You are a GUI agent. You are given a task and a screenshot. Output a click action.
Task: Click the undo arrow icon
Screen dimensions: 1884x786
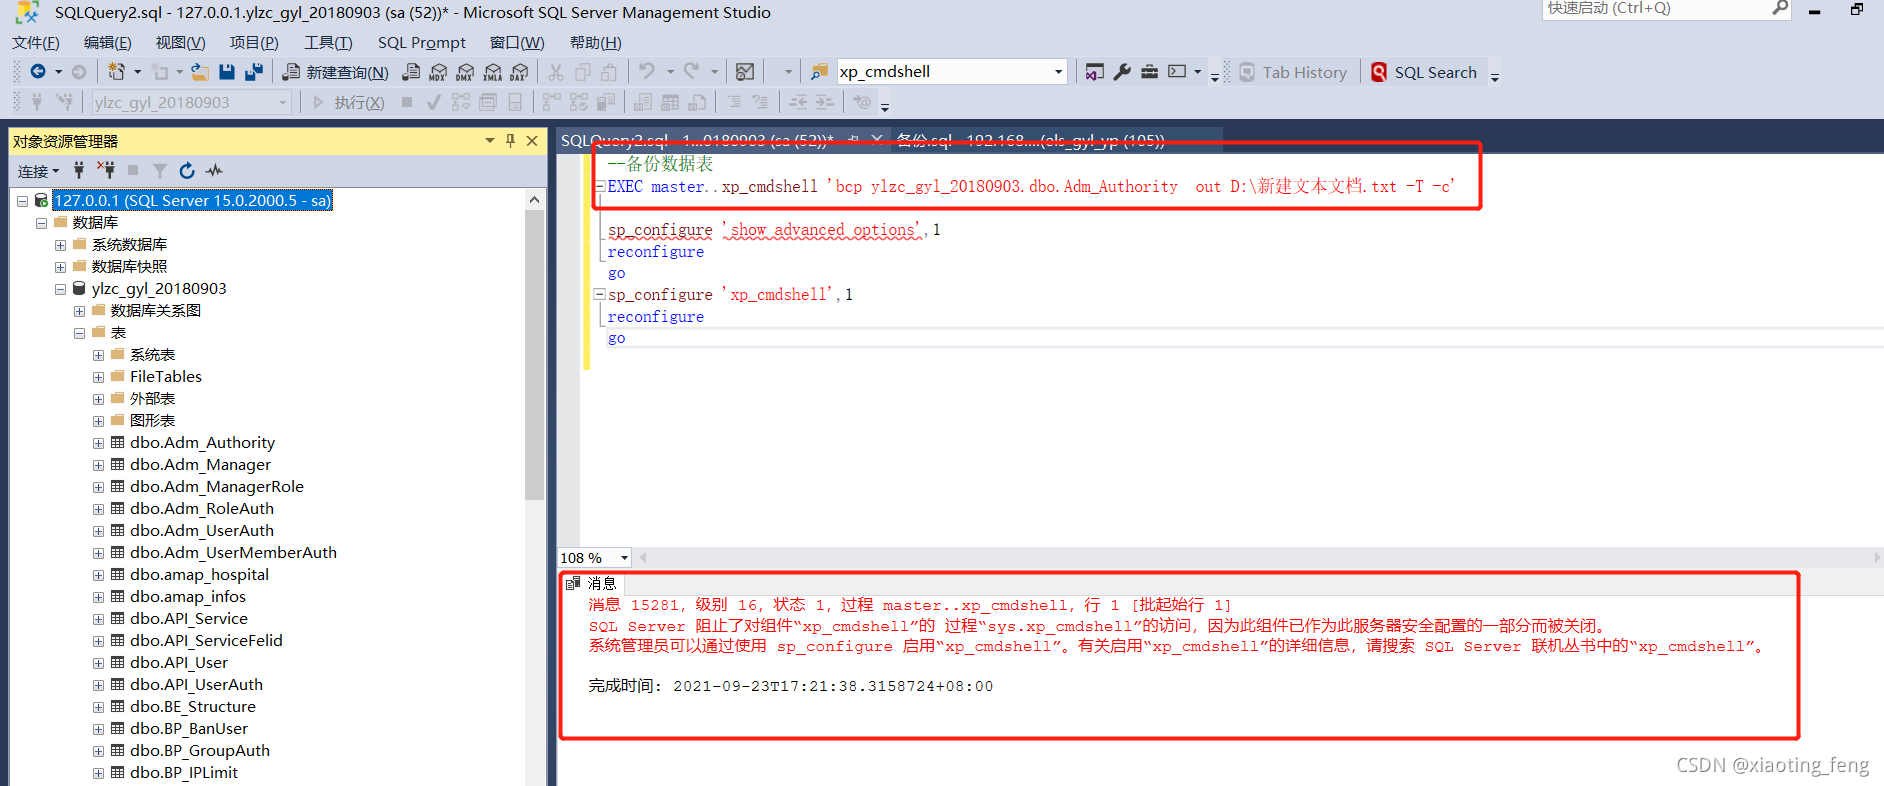[647, 71]
